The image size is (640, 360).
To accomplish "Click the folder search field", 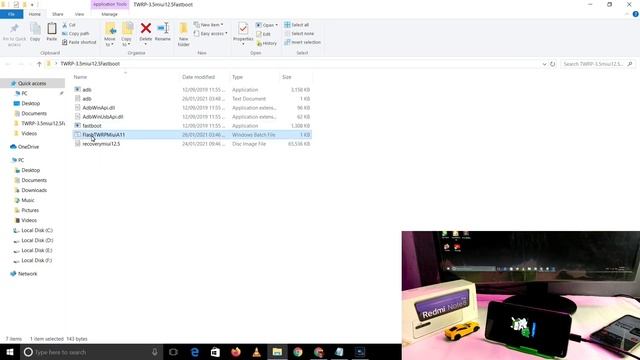I will coord(598,64).
